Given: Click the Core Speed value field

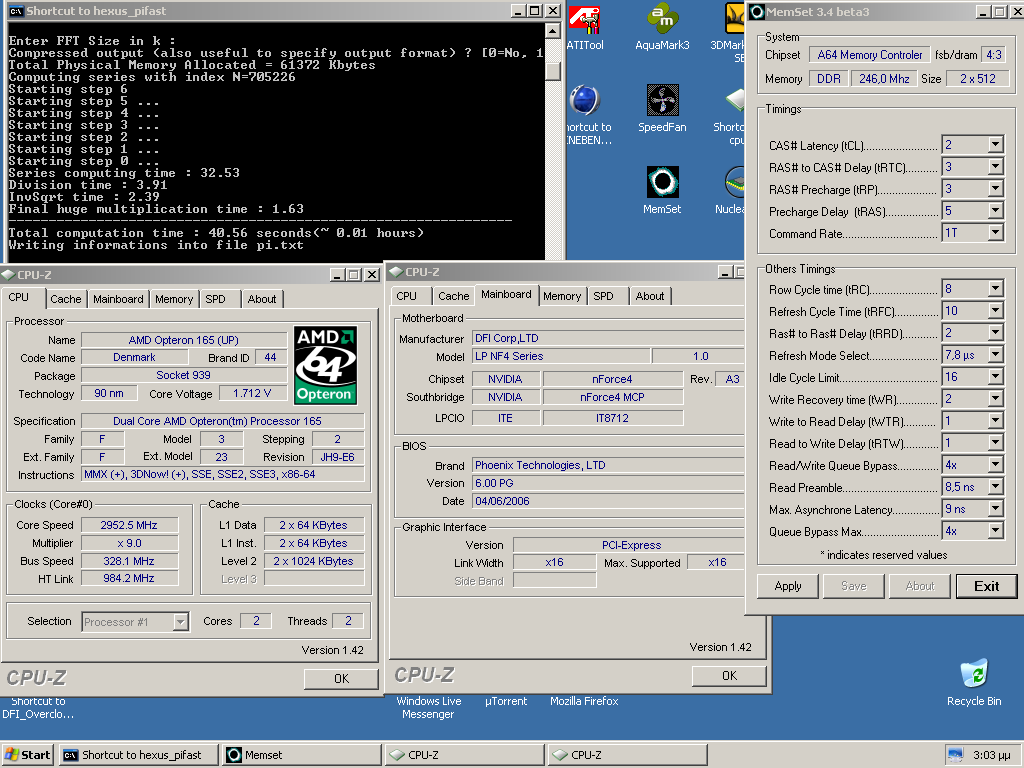Looking at the screenshot, I should point(129,525).
